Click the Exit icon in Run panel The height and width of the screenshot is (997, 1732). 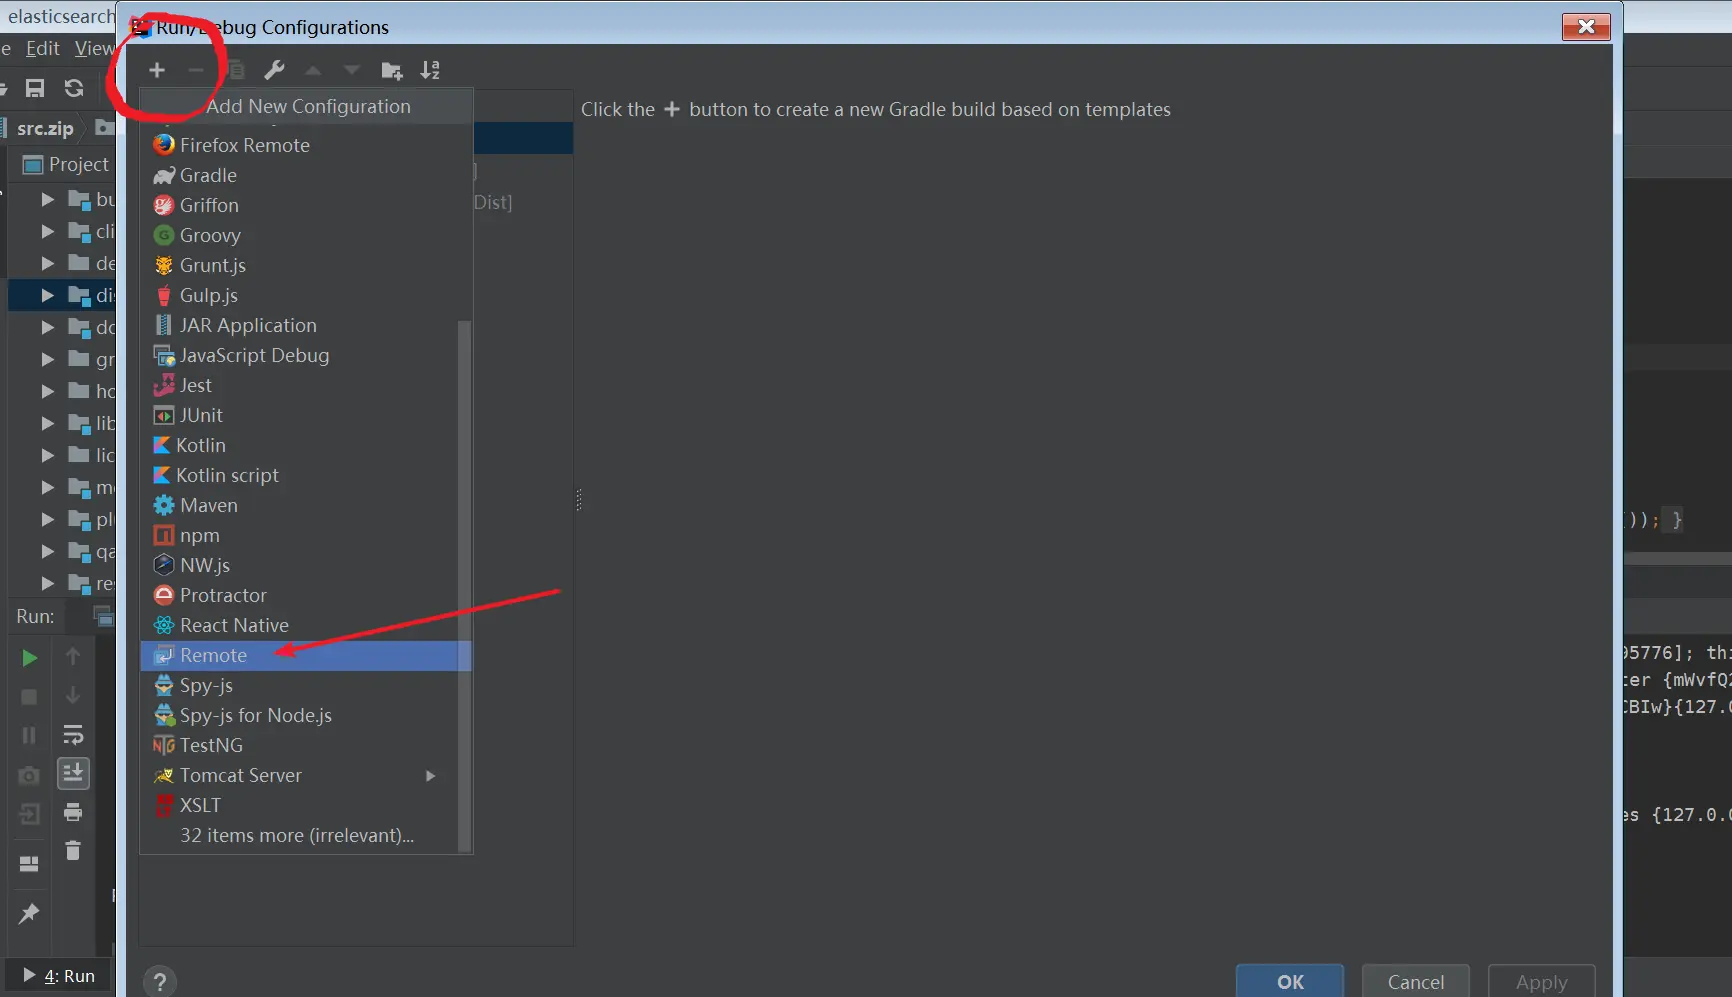[x=29, y=814]
